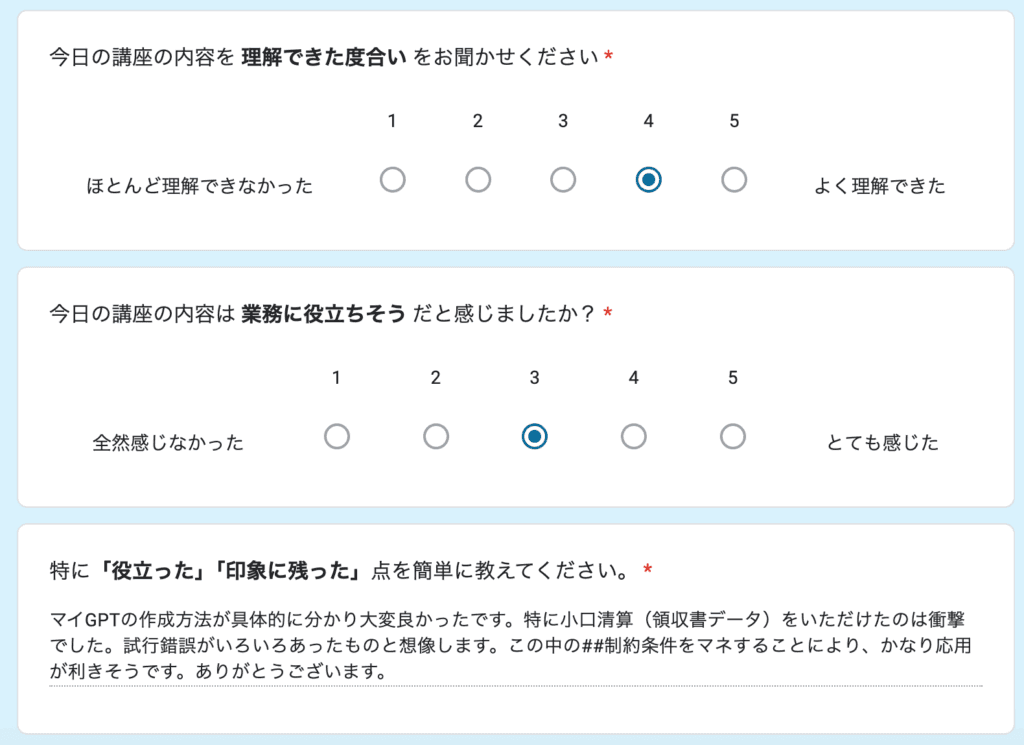The width and height of the screenshot is (1024, 745).
Task: Select rating 5 on the comprehension question
Action: [x=733, y=180]
